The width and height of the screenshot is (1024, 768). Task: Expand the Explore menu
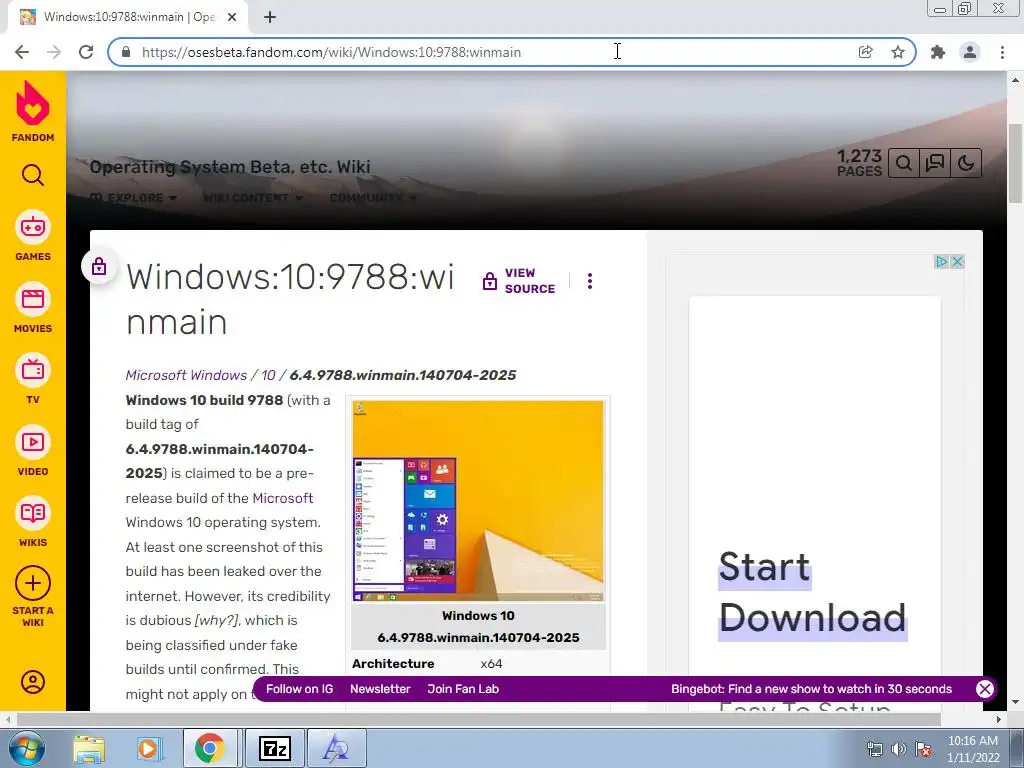pyautogui.click(x=133, y=197)
